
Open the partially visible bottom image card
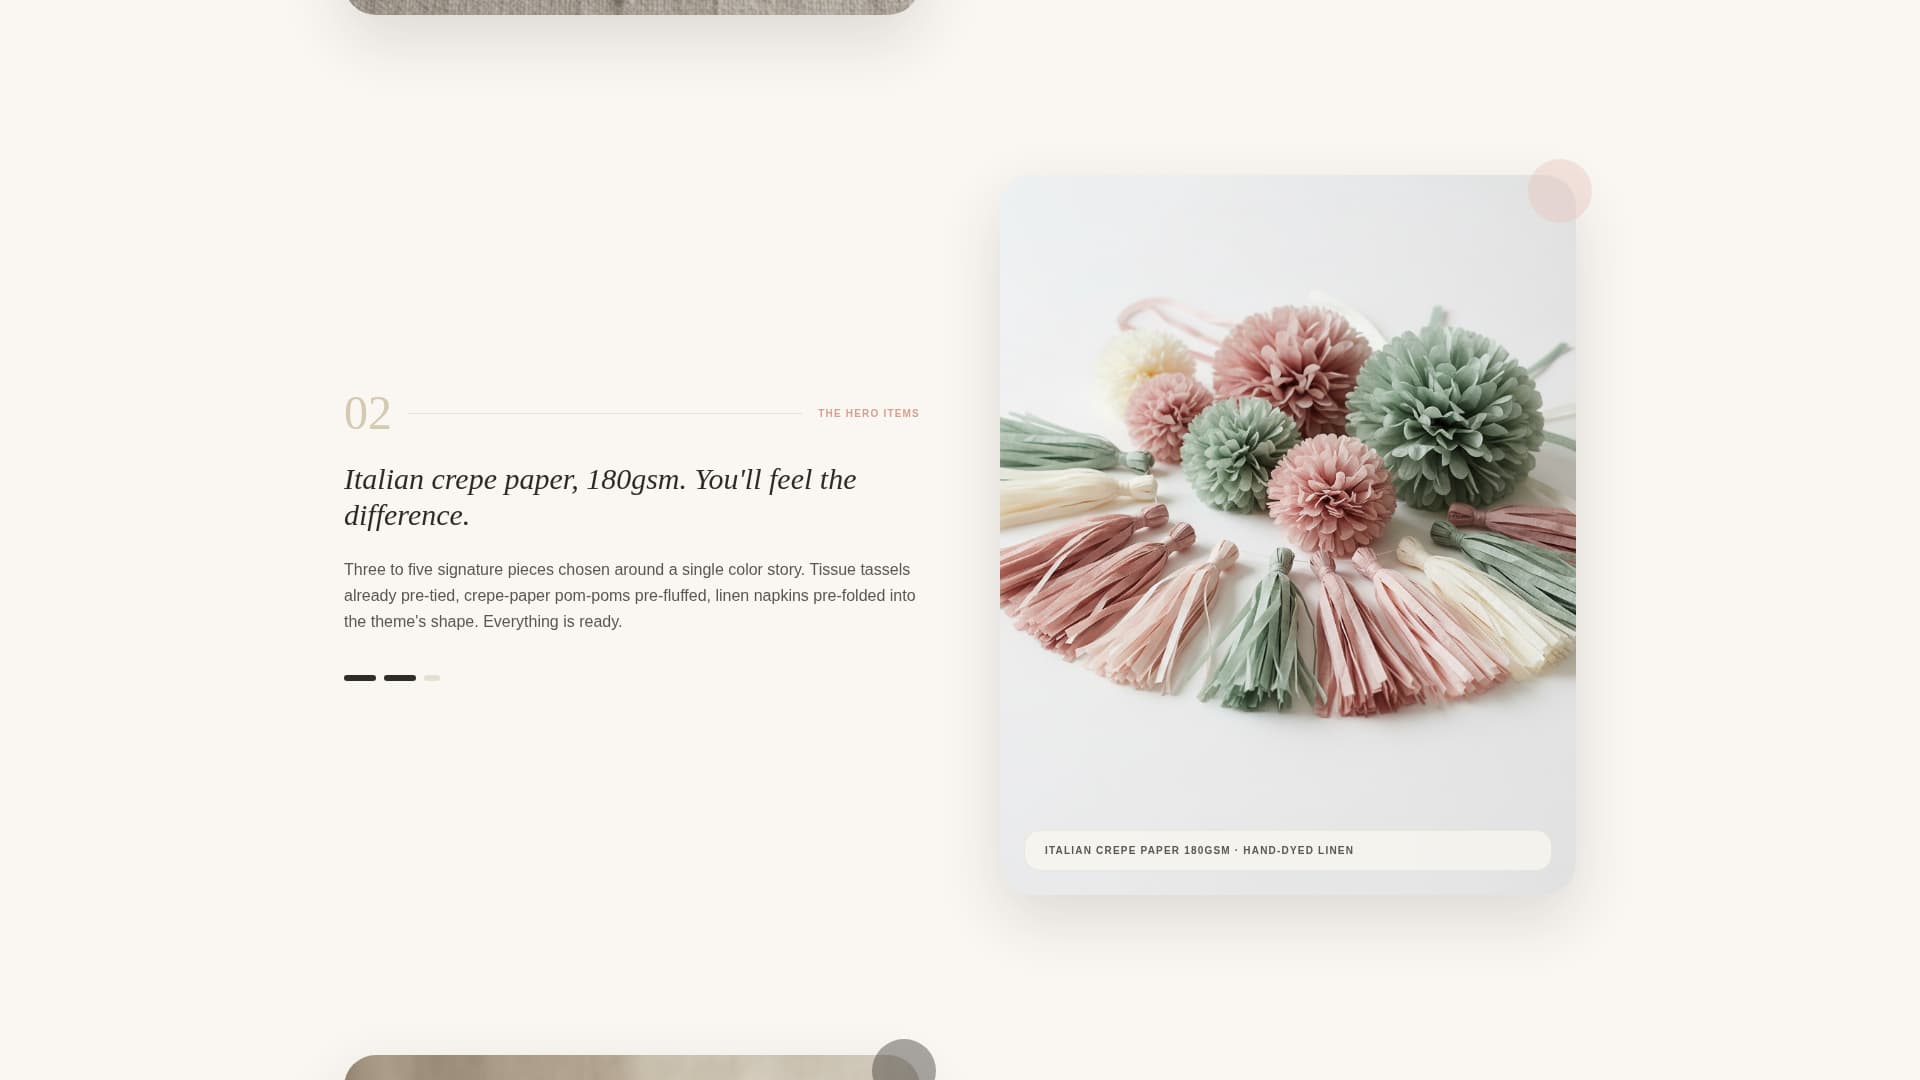click(631, 1068)
